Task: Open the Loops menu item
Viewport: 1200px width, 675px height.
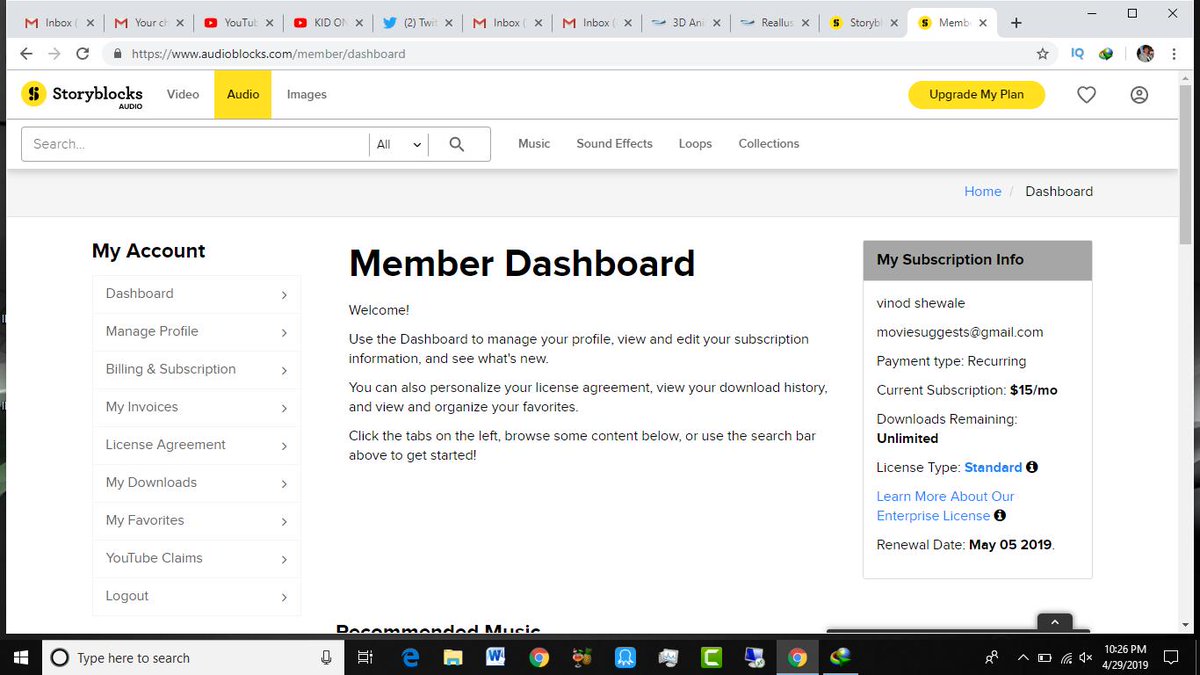Action: 695,144
